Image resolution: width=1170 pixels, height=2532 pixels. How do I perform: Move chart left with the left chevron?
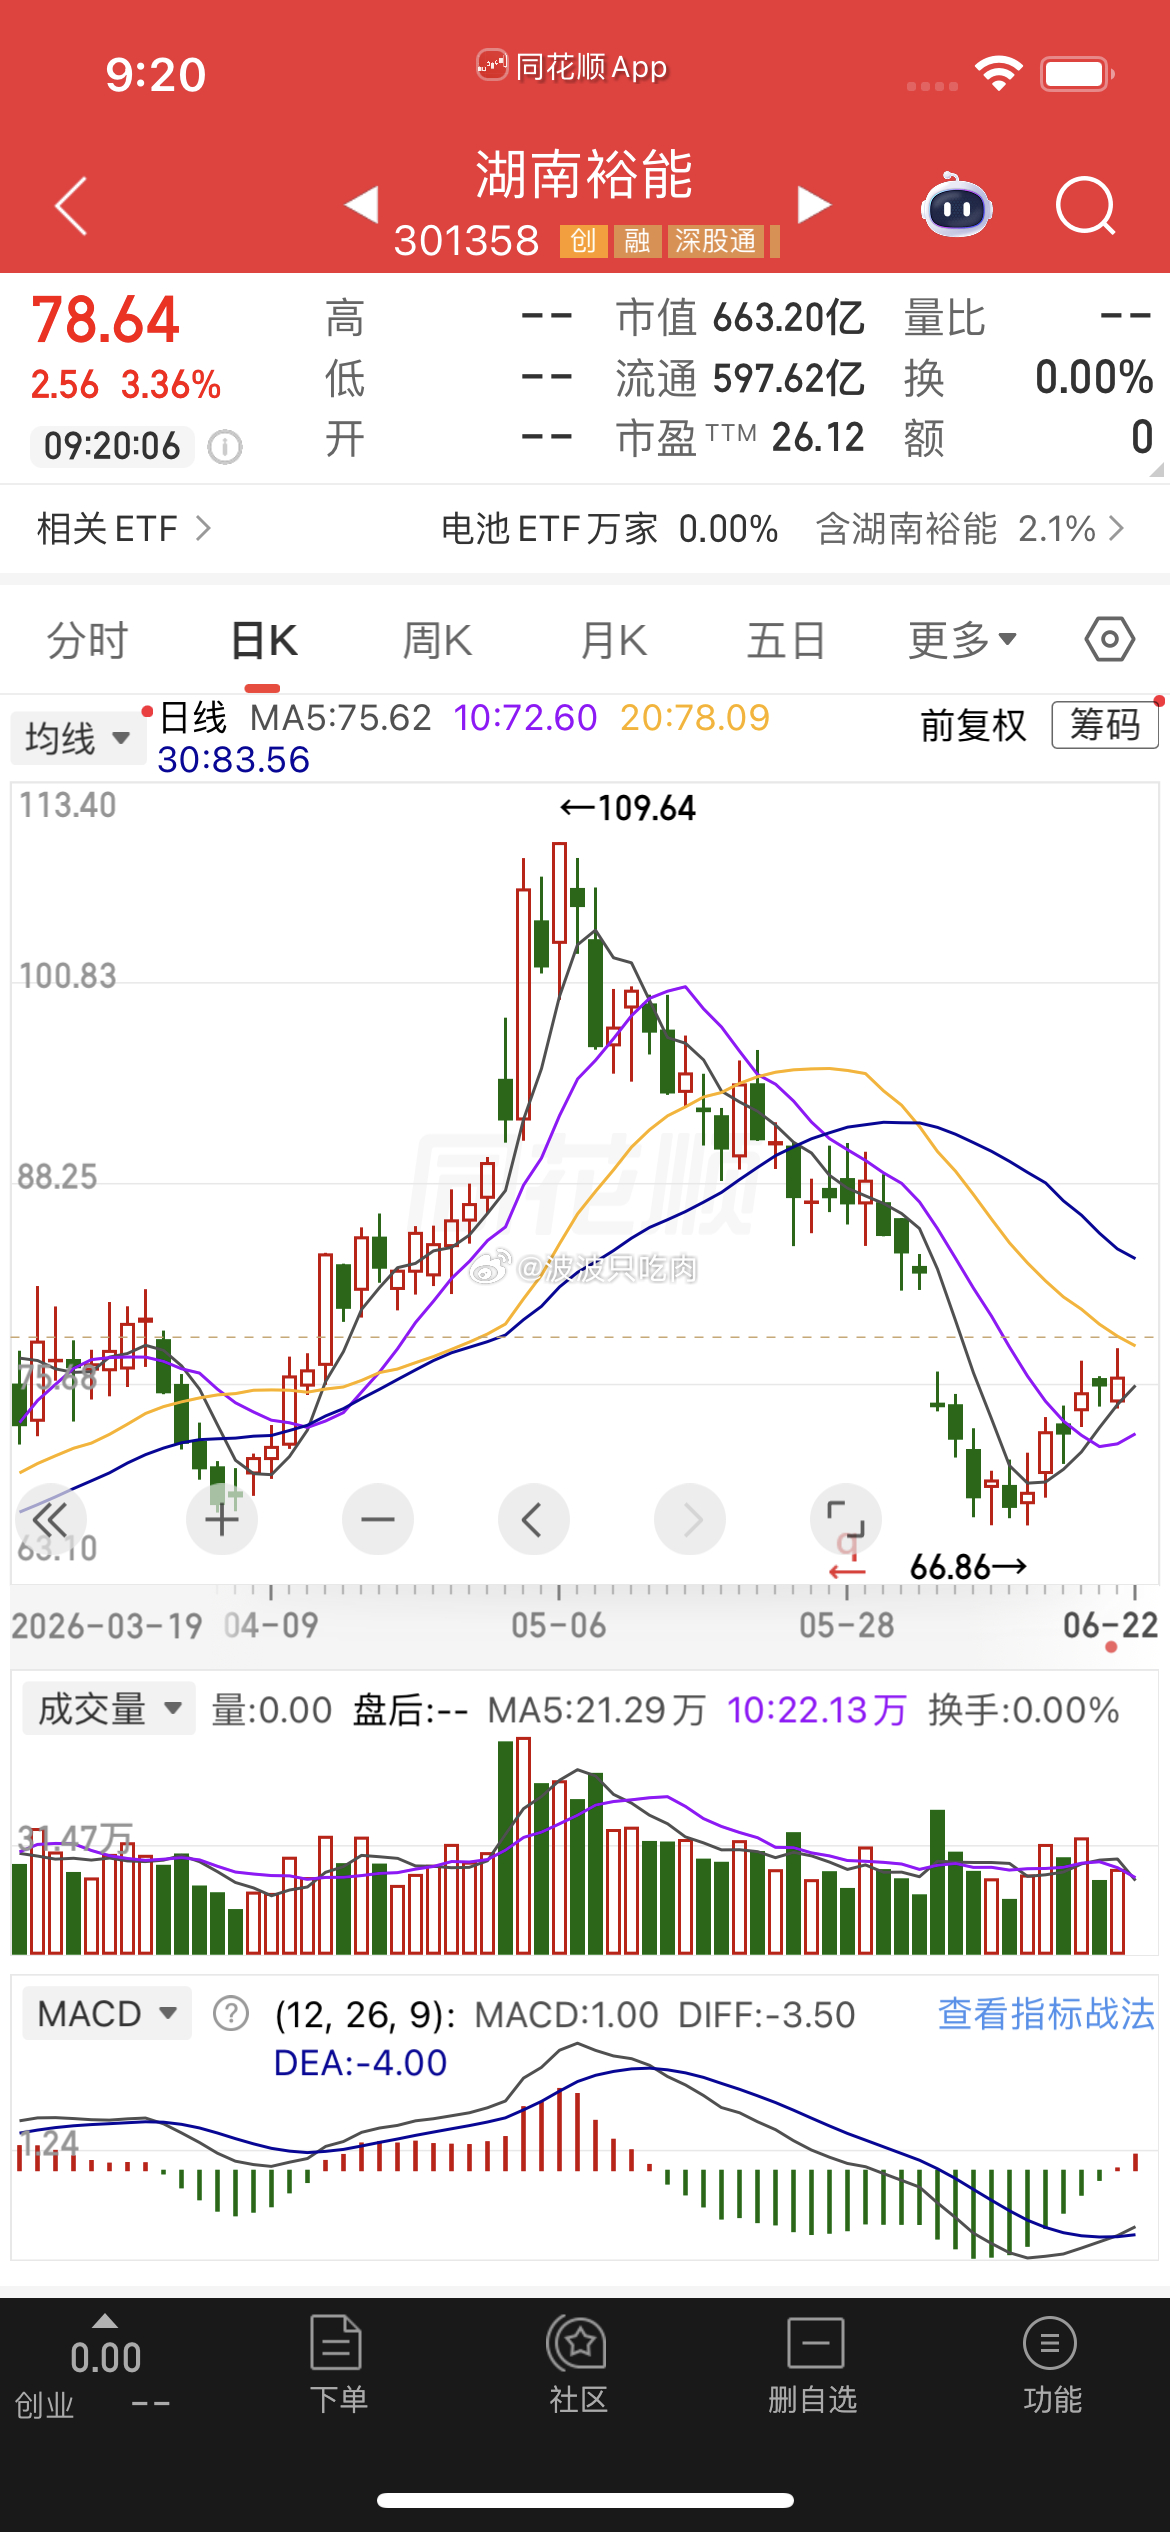click(x=534, y=1520)
